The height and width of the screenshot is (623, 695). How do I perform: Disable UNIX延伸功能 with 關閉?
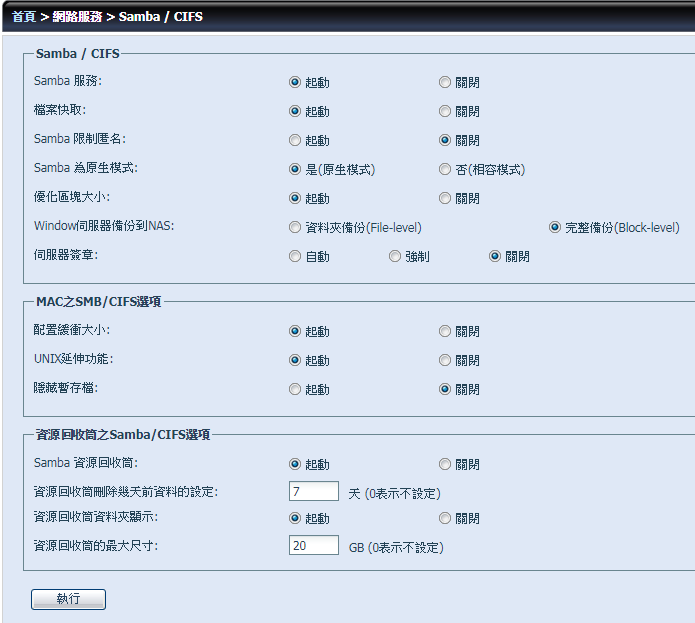445,360
